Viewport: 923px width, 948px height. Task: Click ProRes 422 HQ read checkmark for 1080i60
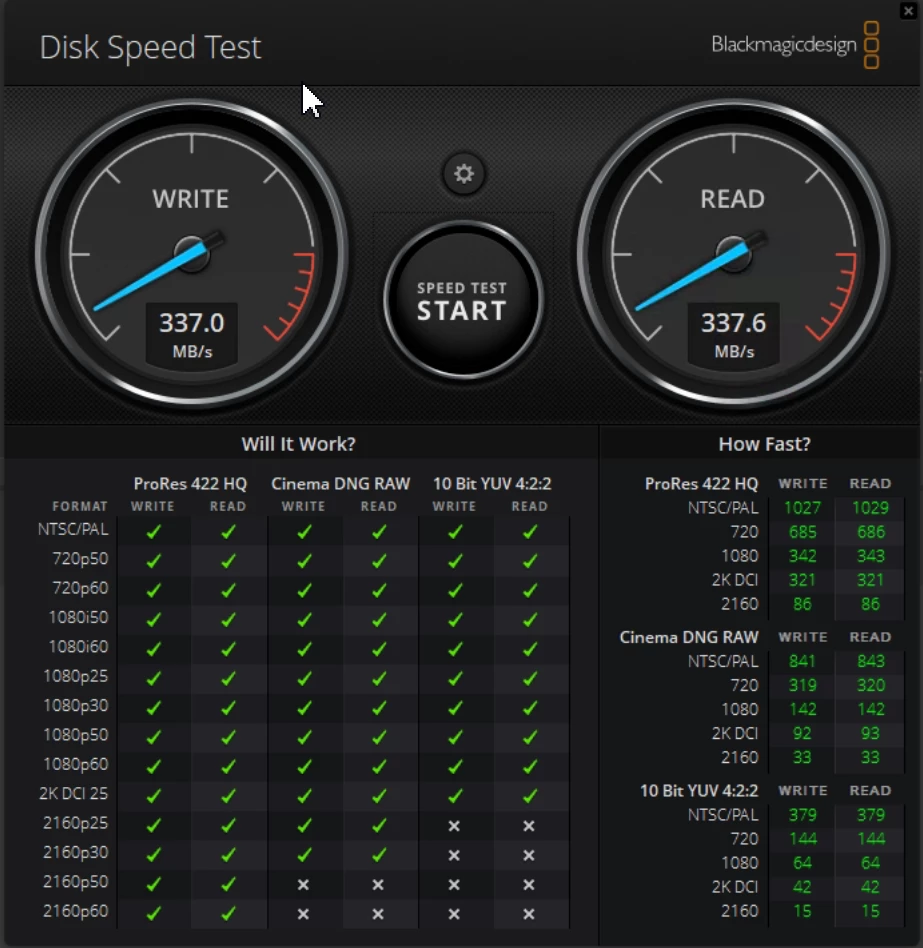click(x=228, y=649)
